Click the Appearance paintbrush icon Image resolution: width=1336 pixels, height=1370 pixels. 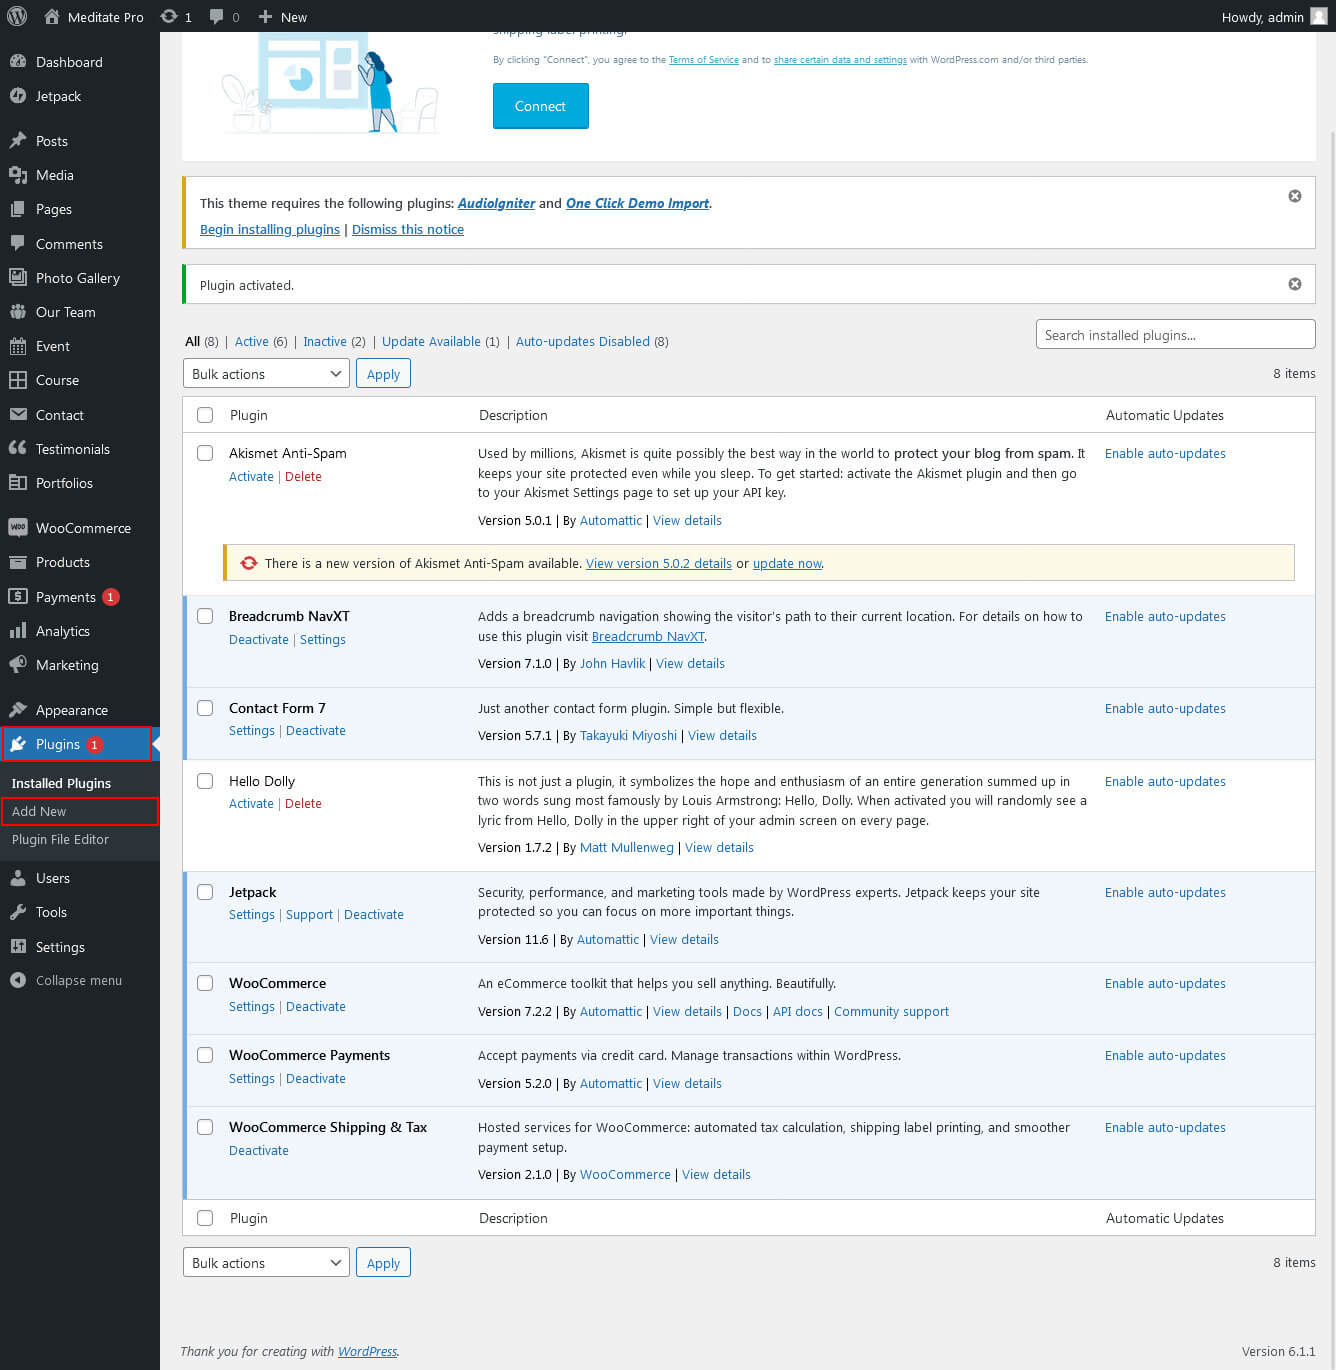click(x=18, y=709)
